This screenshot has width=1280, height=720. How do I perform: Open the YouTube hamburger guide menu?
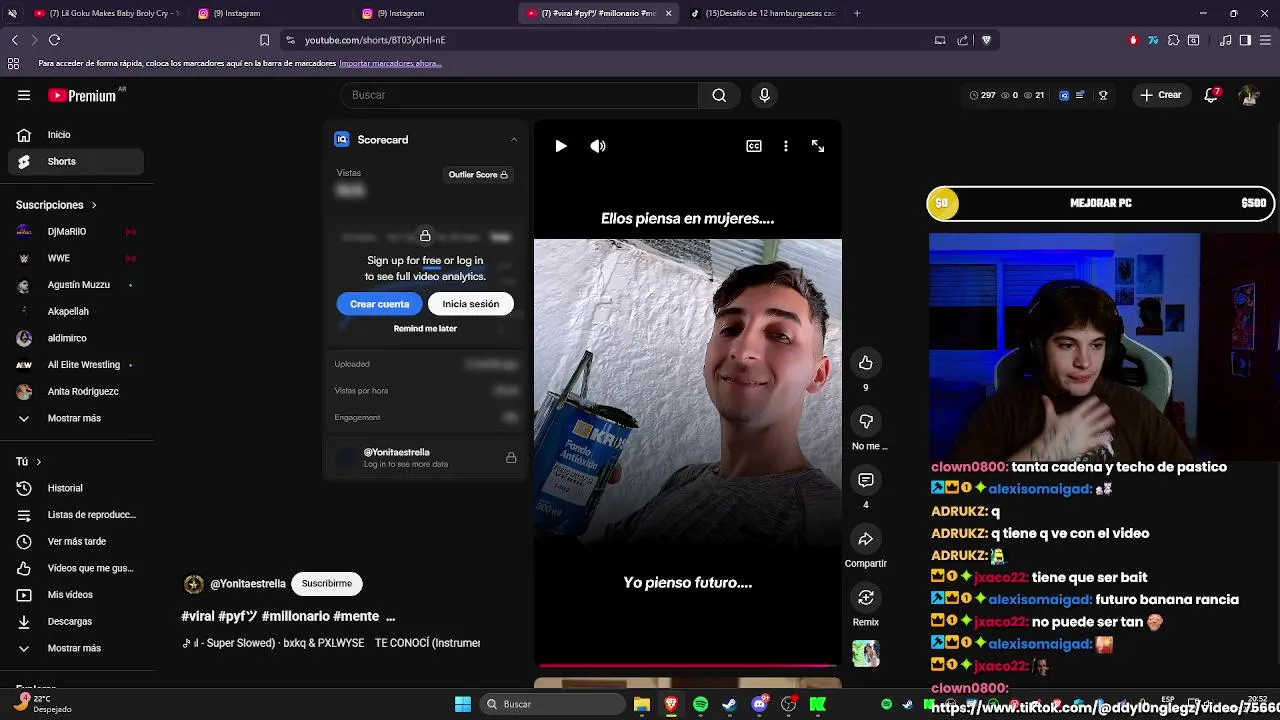[24, 95]
